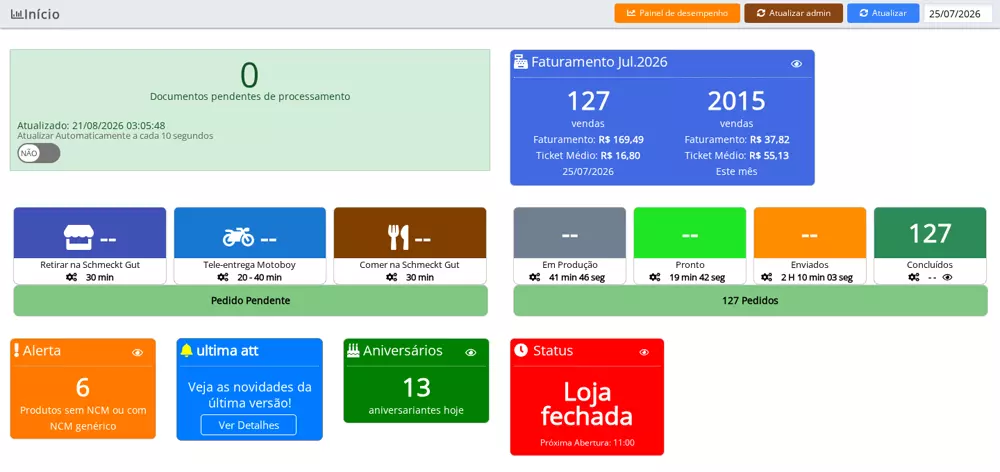Click the clock icon in Status card
The image size is (1000, 472).
click(x=521, y=350)
